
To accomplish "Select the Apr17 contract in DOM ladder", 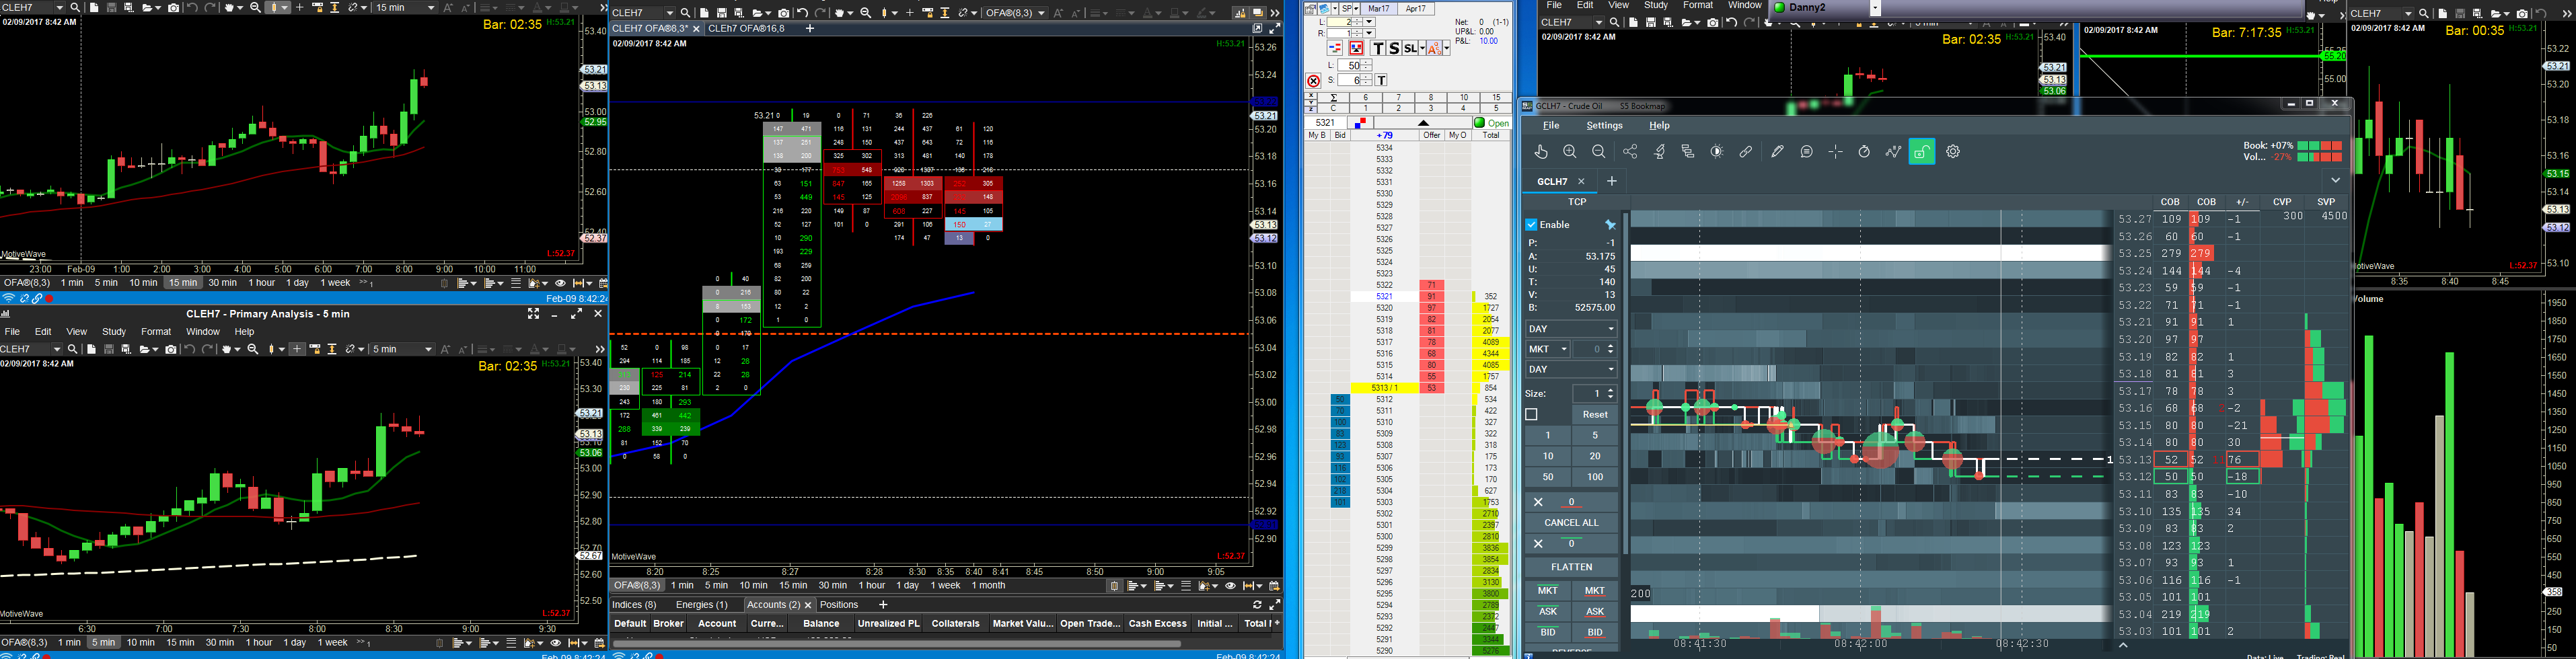I will [1416, 9].
